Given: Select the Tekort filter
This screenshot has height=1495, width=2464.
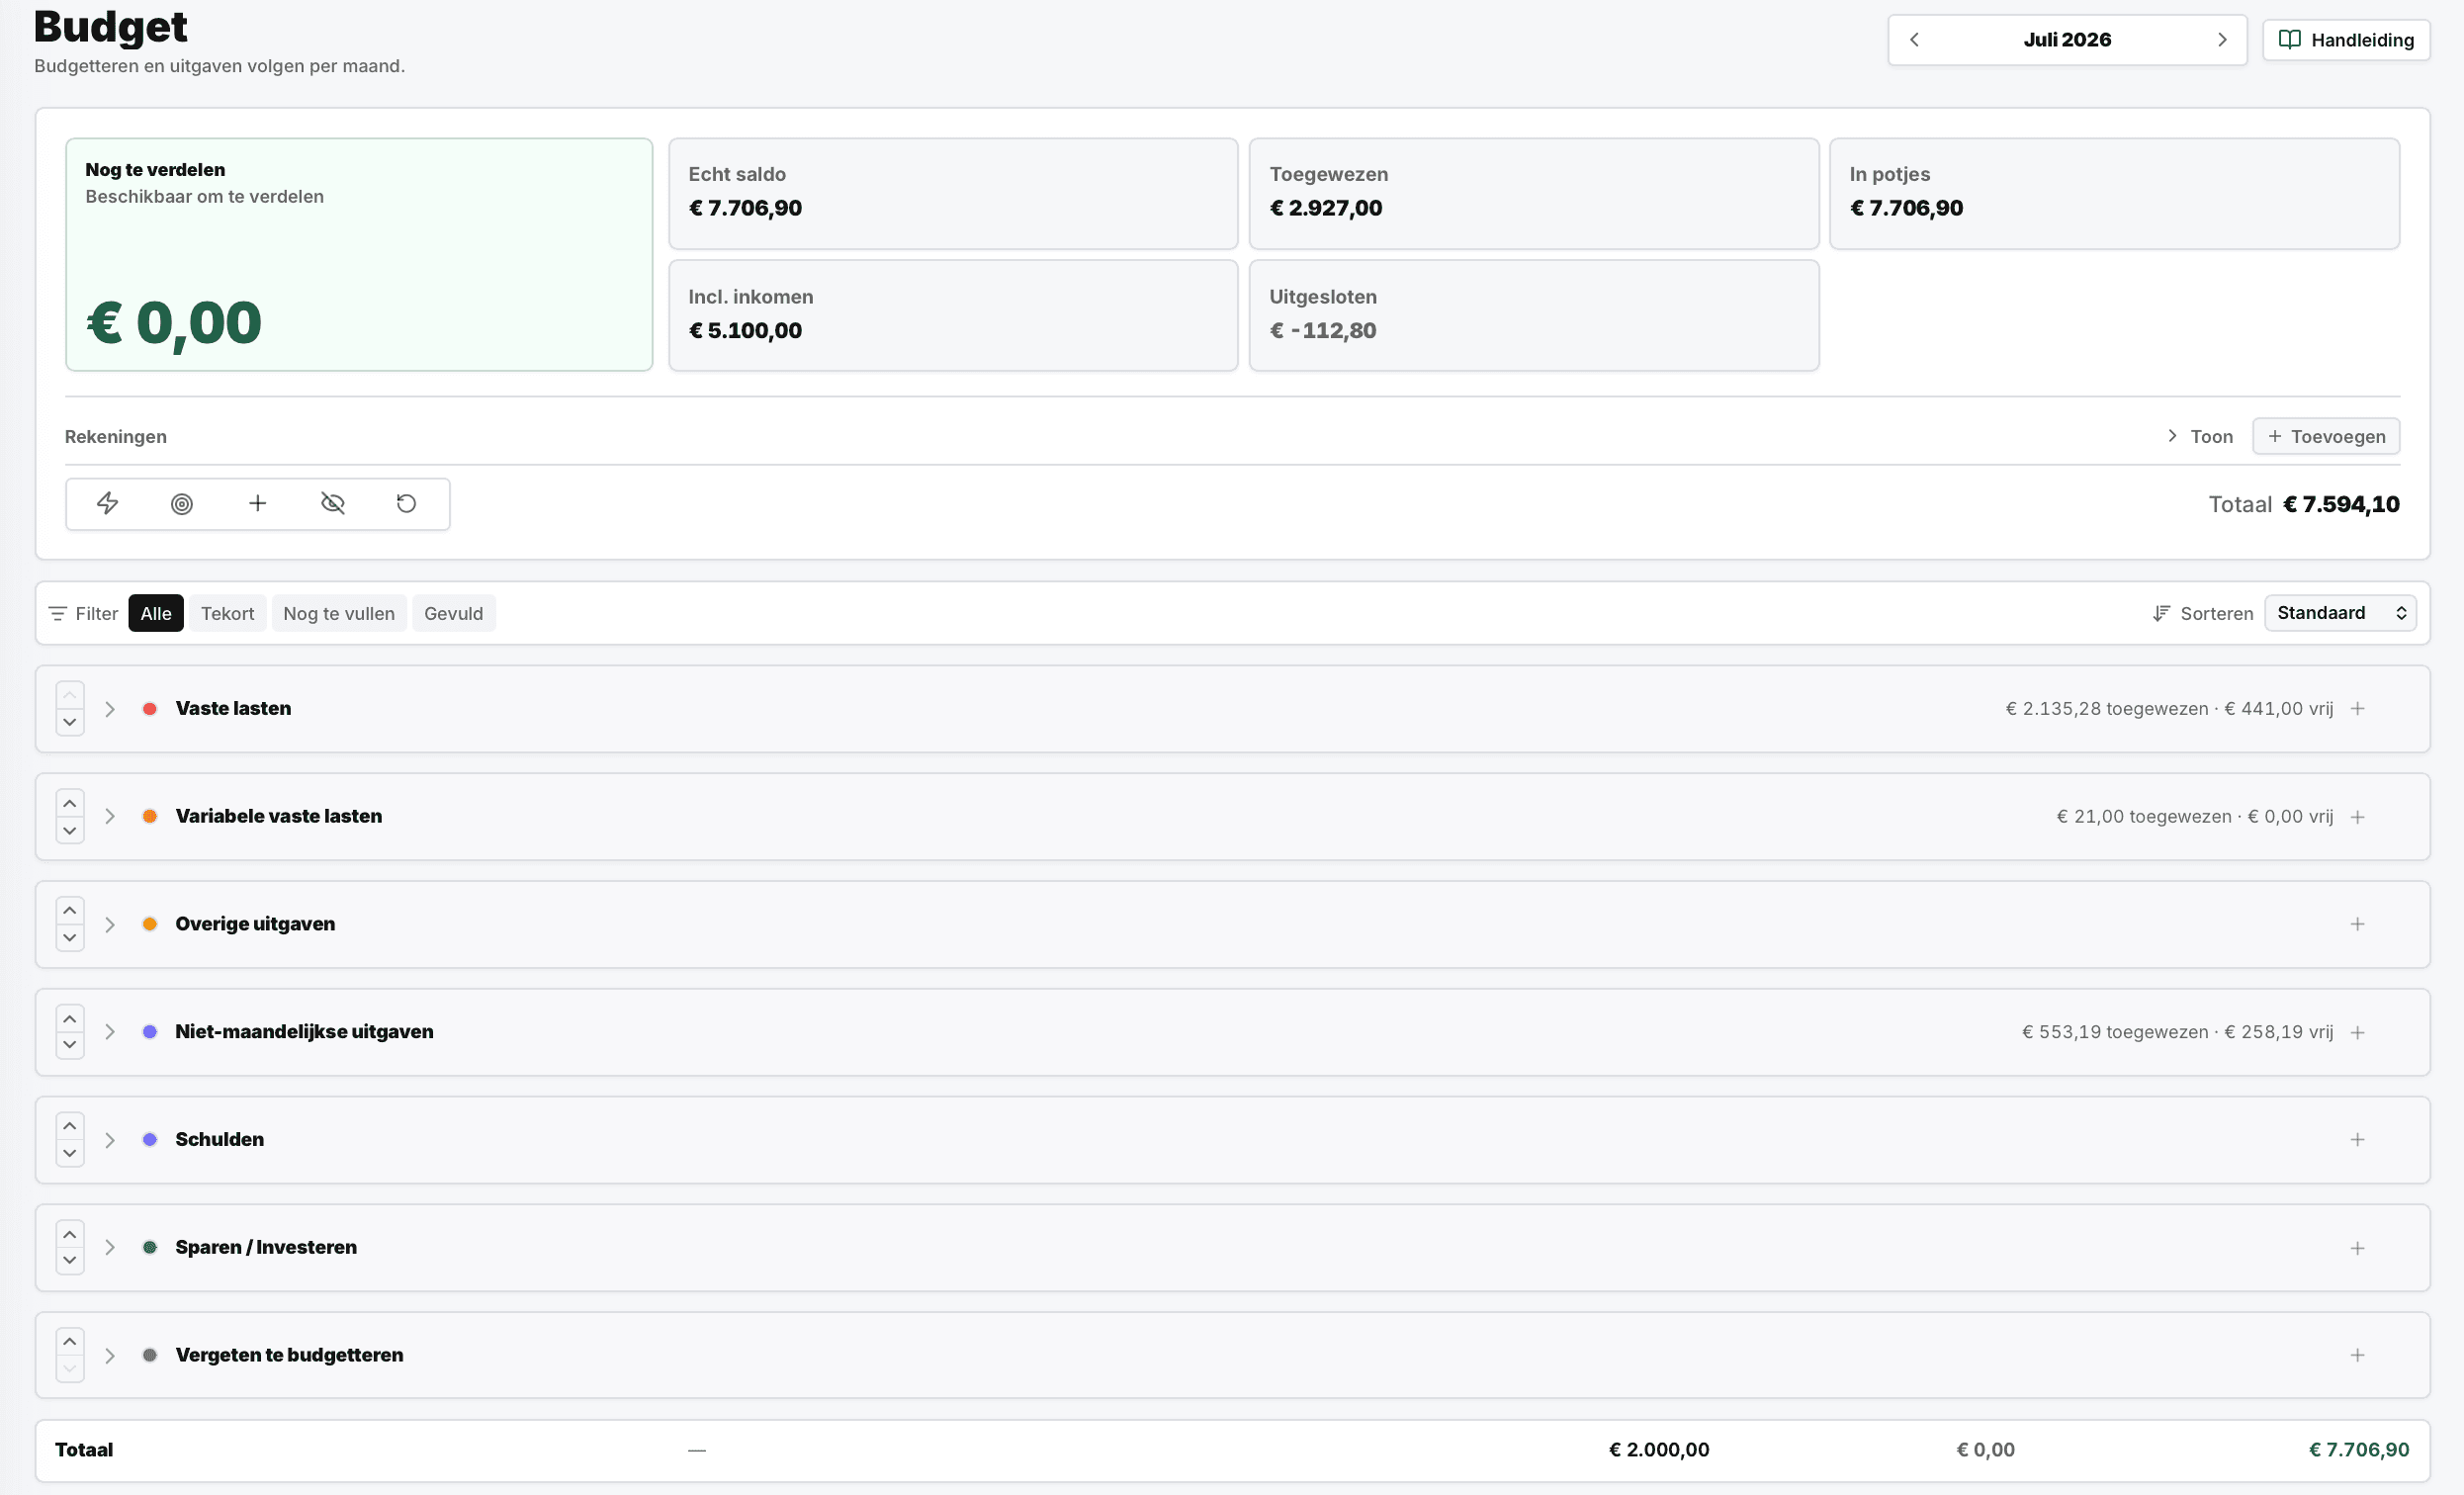Looking at the screenshot, I should tap(227, 613).
